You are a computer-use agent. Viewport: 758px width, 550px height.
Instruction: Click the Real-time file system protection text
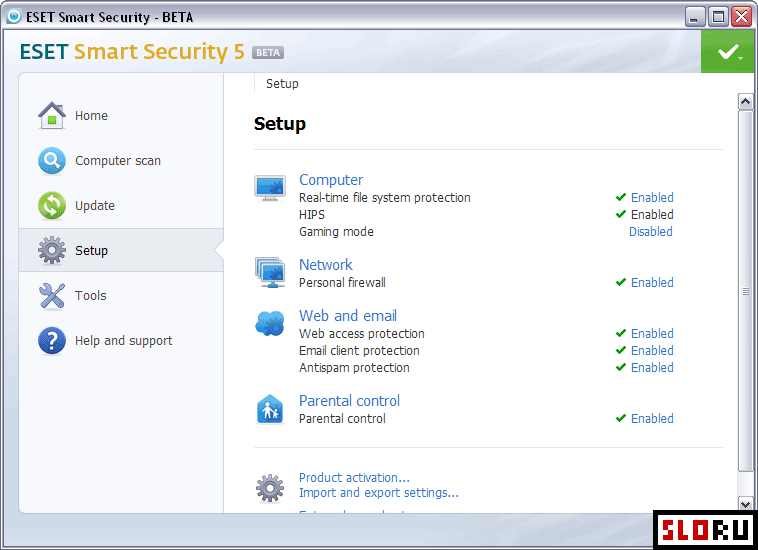point(384,197)
